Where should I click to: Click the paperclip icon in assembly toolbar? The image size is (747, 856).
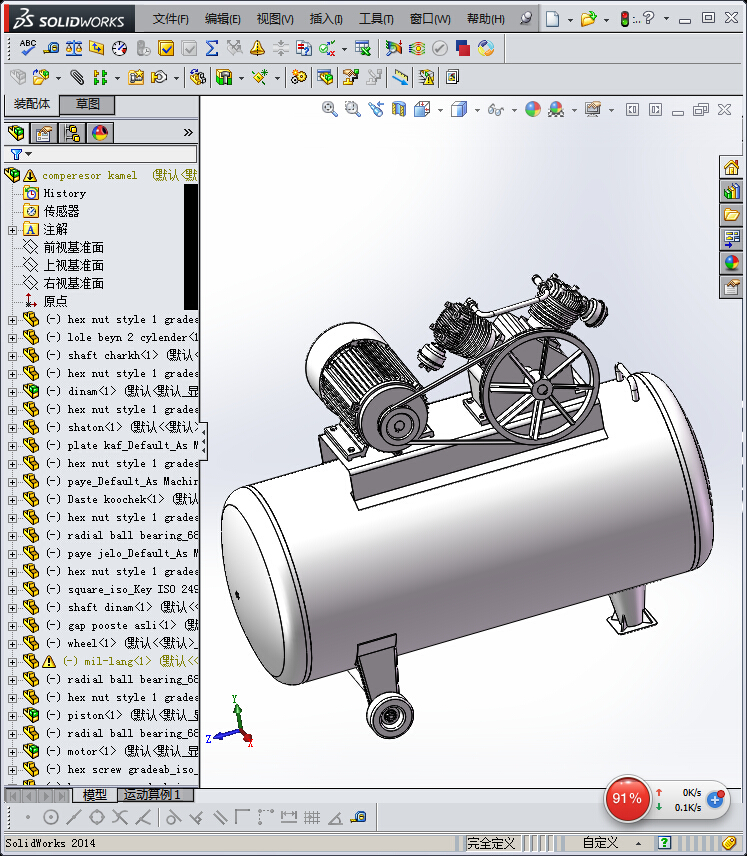pyautogui.click(x=77, y=78)
